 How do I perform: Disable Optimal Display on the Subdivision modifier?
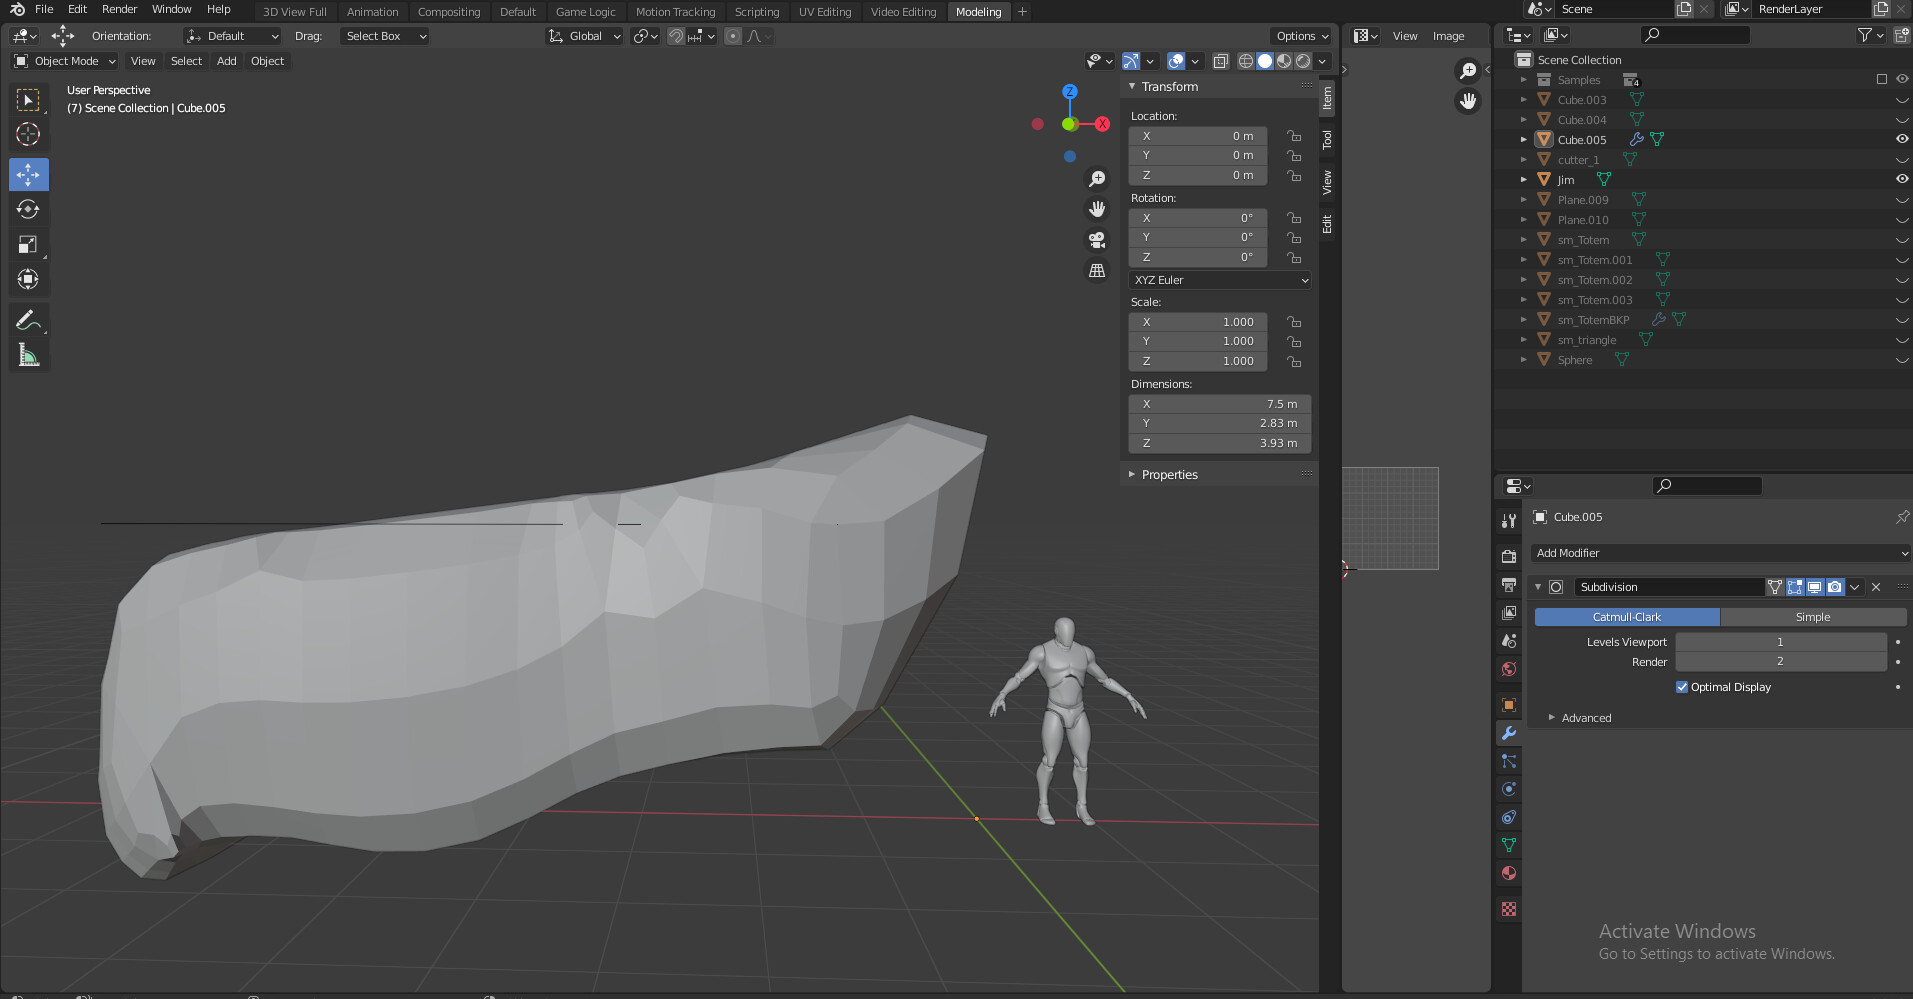(x=1683, y=687)
